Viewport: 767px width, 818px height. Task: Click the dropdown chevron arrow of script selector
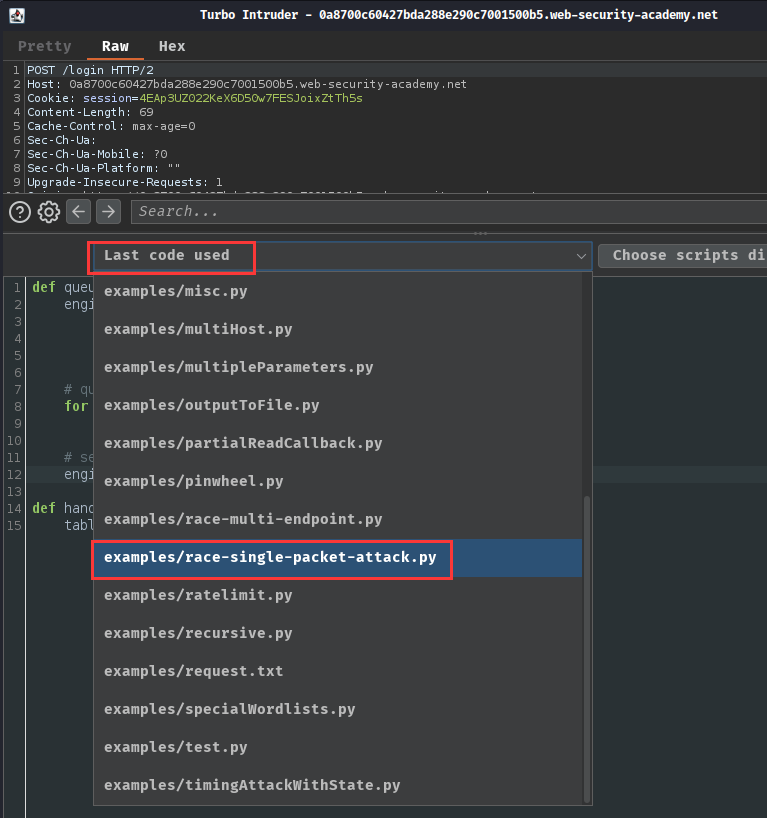click(x=581, y=256)
